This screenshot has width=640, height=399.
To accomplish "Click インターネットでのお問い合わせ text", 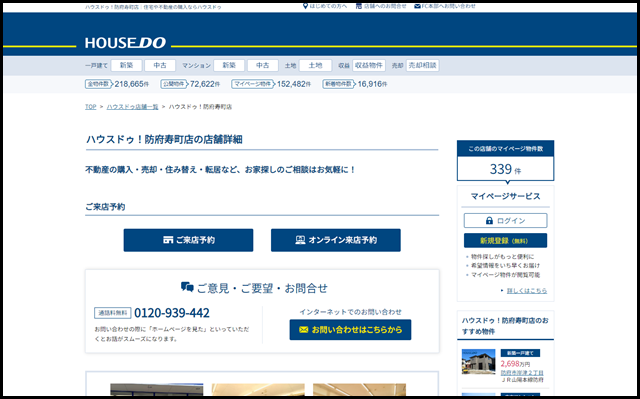I will tap(351, 312).
